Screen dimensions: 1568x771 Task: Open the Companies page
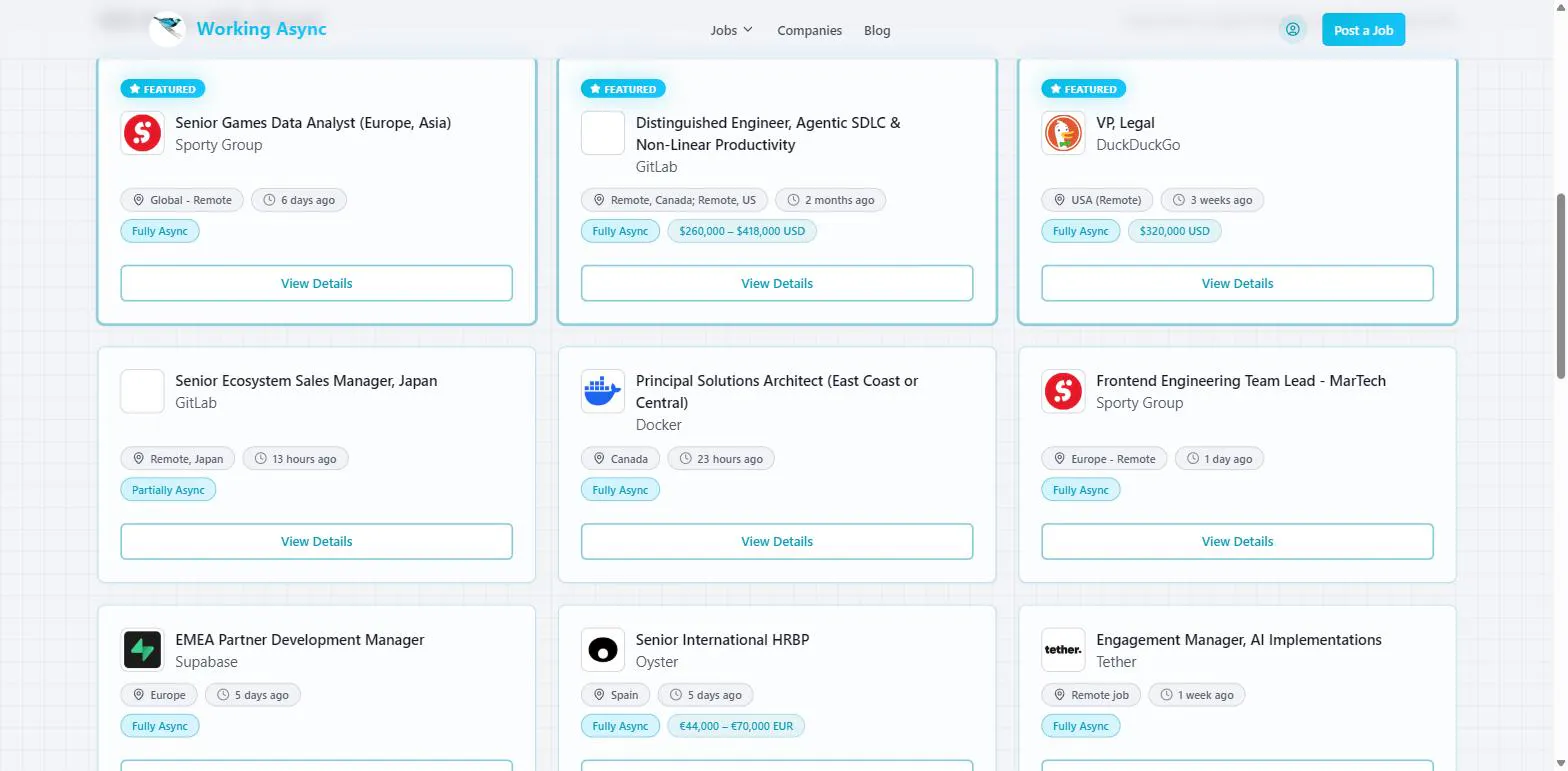coord(809,30)
